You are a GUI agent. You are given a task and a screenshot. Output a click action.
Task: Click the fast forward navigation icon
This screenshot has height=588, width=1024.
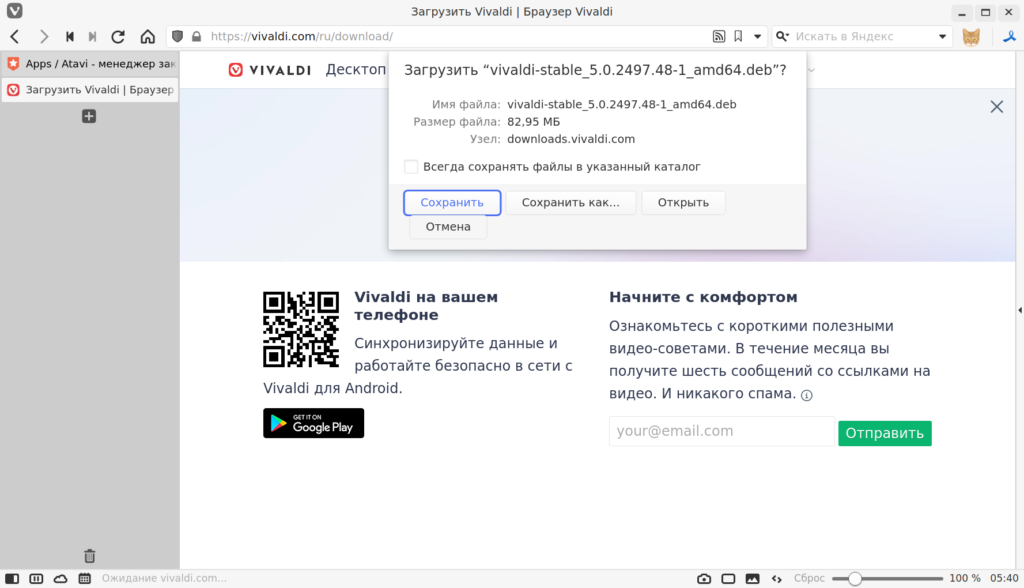93,37
